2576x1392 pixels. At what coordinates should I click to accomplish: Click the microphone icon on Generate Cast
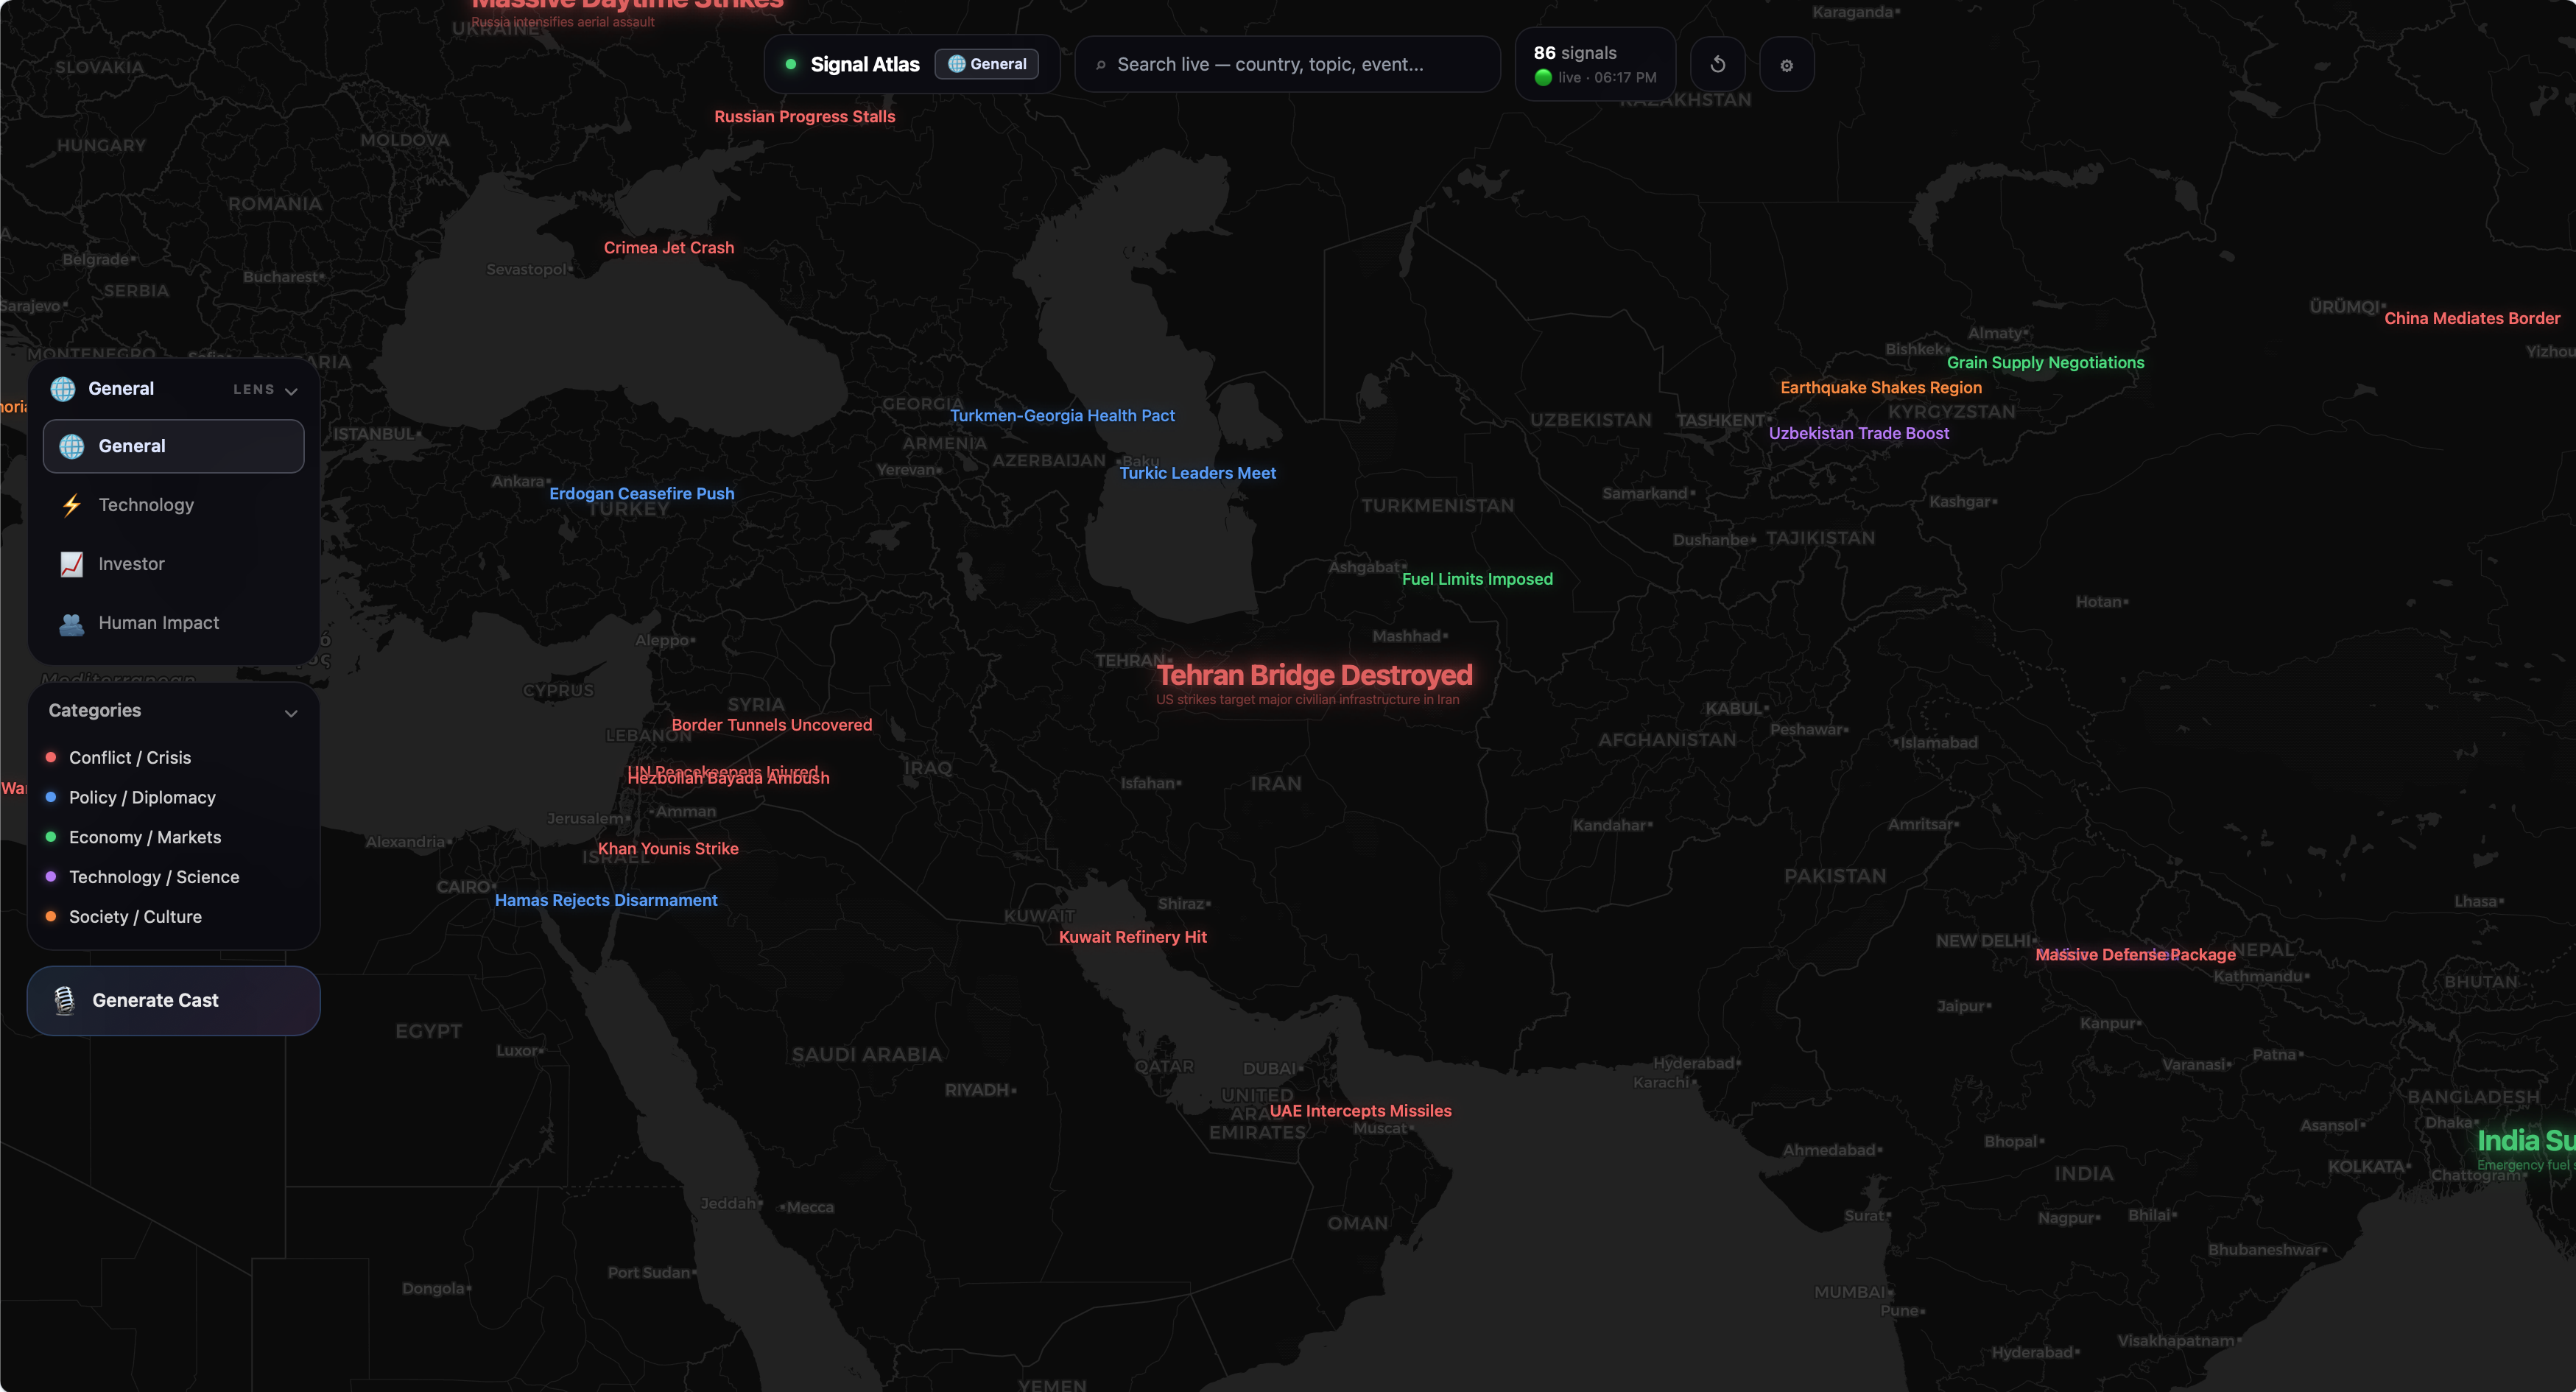(x=65, y=1000)
